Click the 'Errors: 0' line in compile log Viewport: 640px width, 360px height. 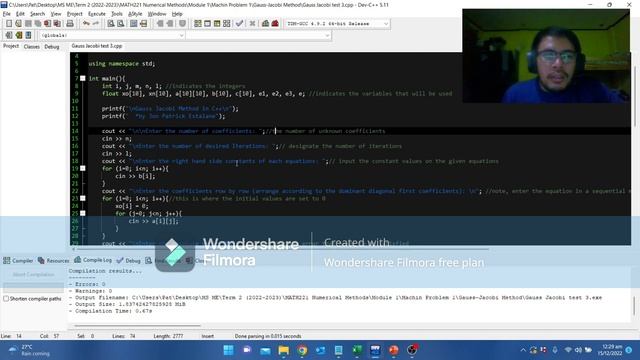coord(87,284)
